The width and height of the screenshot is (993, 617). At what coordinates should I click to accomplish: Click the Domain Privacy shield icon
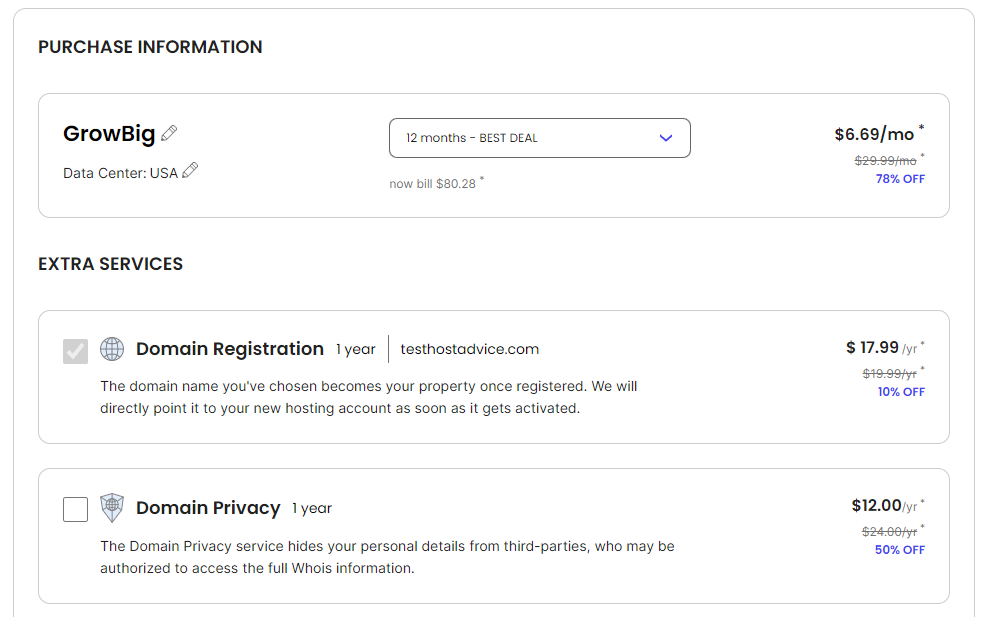pyautogui.click(x=112, y=508)
